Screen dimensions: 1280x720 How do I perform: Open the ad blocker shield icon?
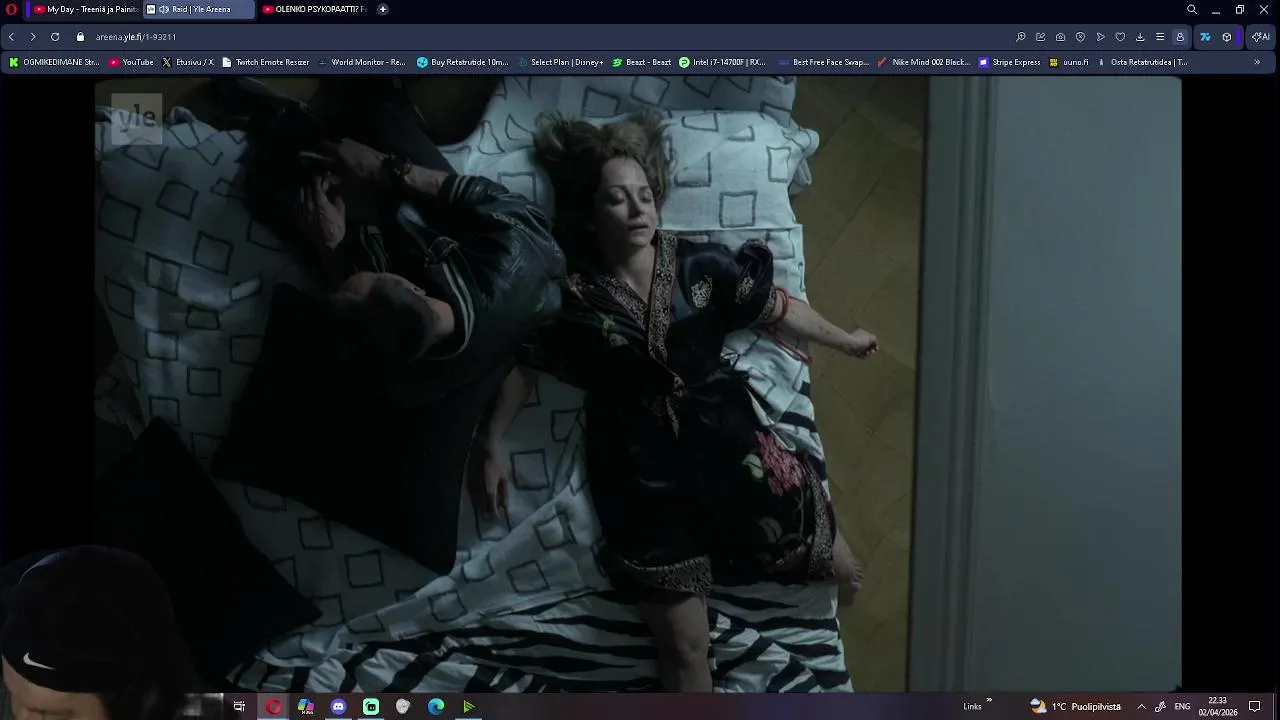coord(1080,37)
